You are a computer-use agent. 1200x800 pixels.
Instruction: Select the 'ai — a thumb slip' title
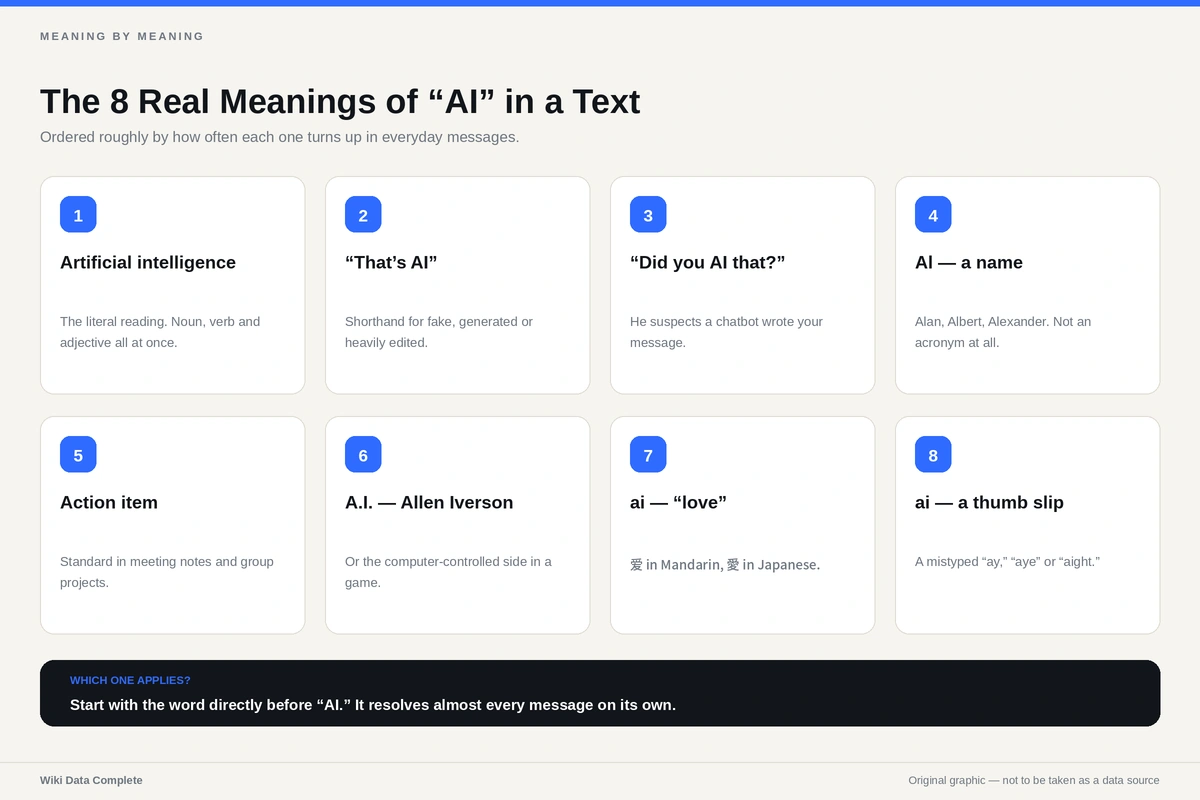[989, 503]
